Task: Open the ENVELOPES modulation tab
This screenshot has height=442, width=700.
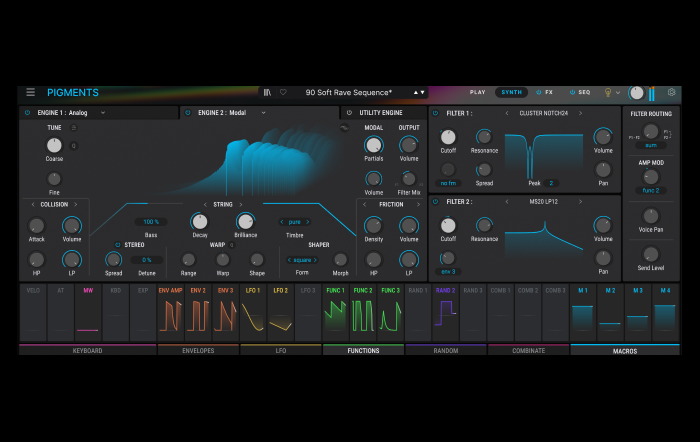Action: (x=198, y=350)
